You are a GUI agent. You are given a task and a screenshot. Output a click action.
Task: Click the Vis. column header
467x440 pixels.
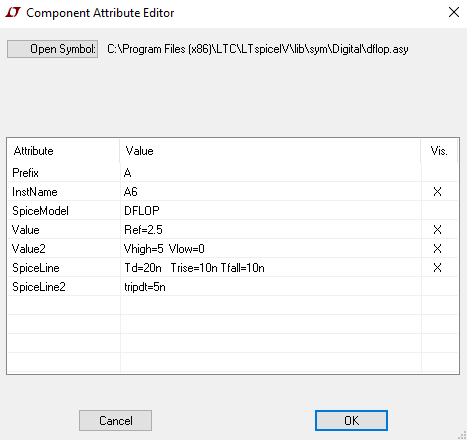(439, 151)
